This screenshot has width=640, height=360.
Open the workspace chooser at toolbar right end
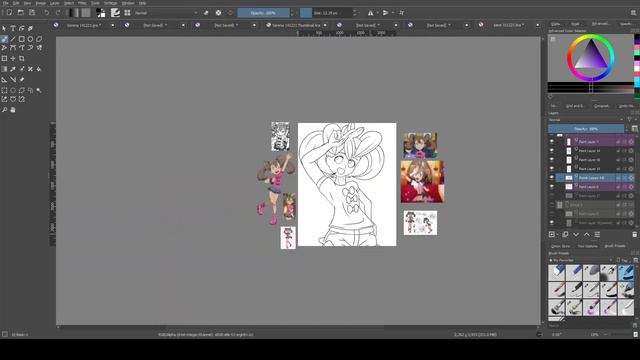tap(633, 13)
